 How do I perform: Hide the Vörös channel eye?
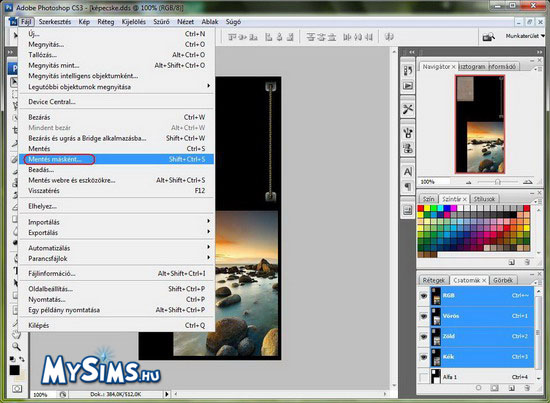[x=424, y=316]
